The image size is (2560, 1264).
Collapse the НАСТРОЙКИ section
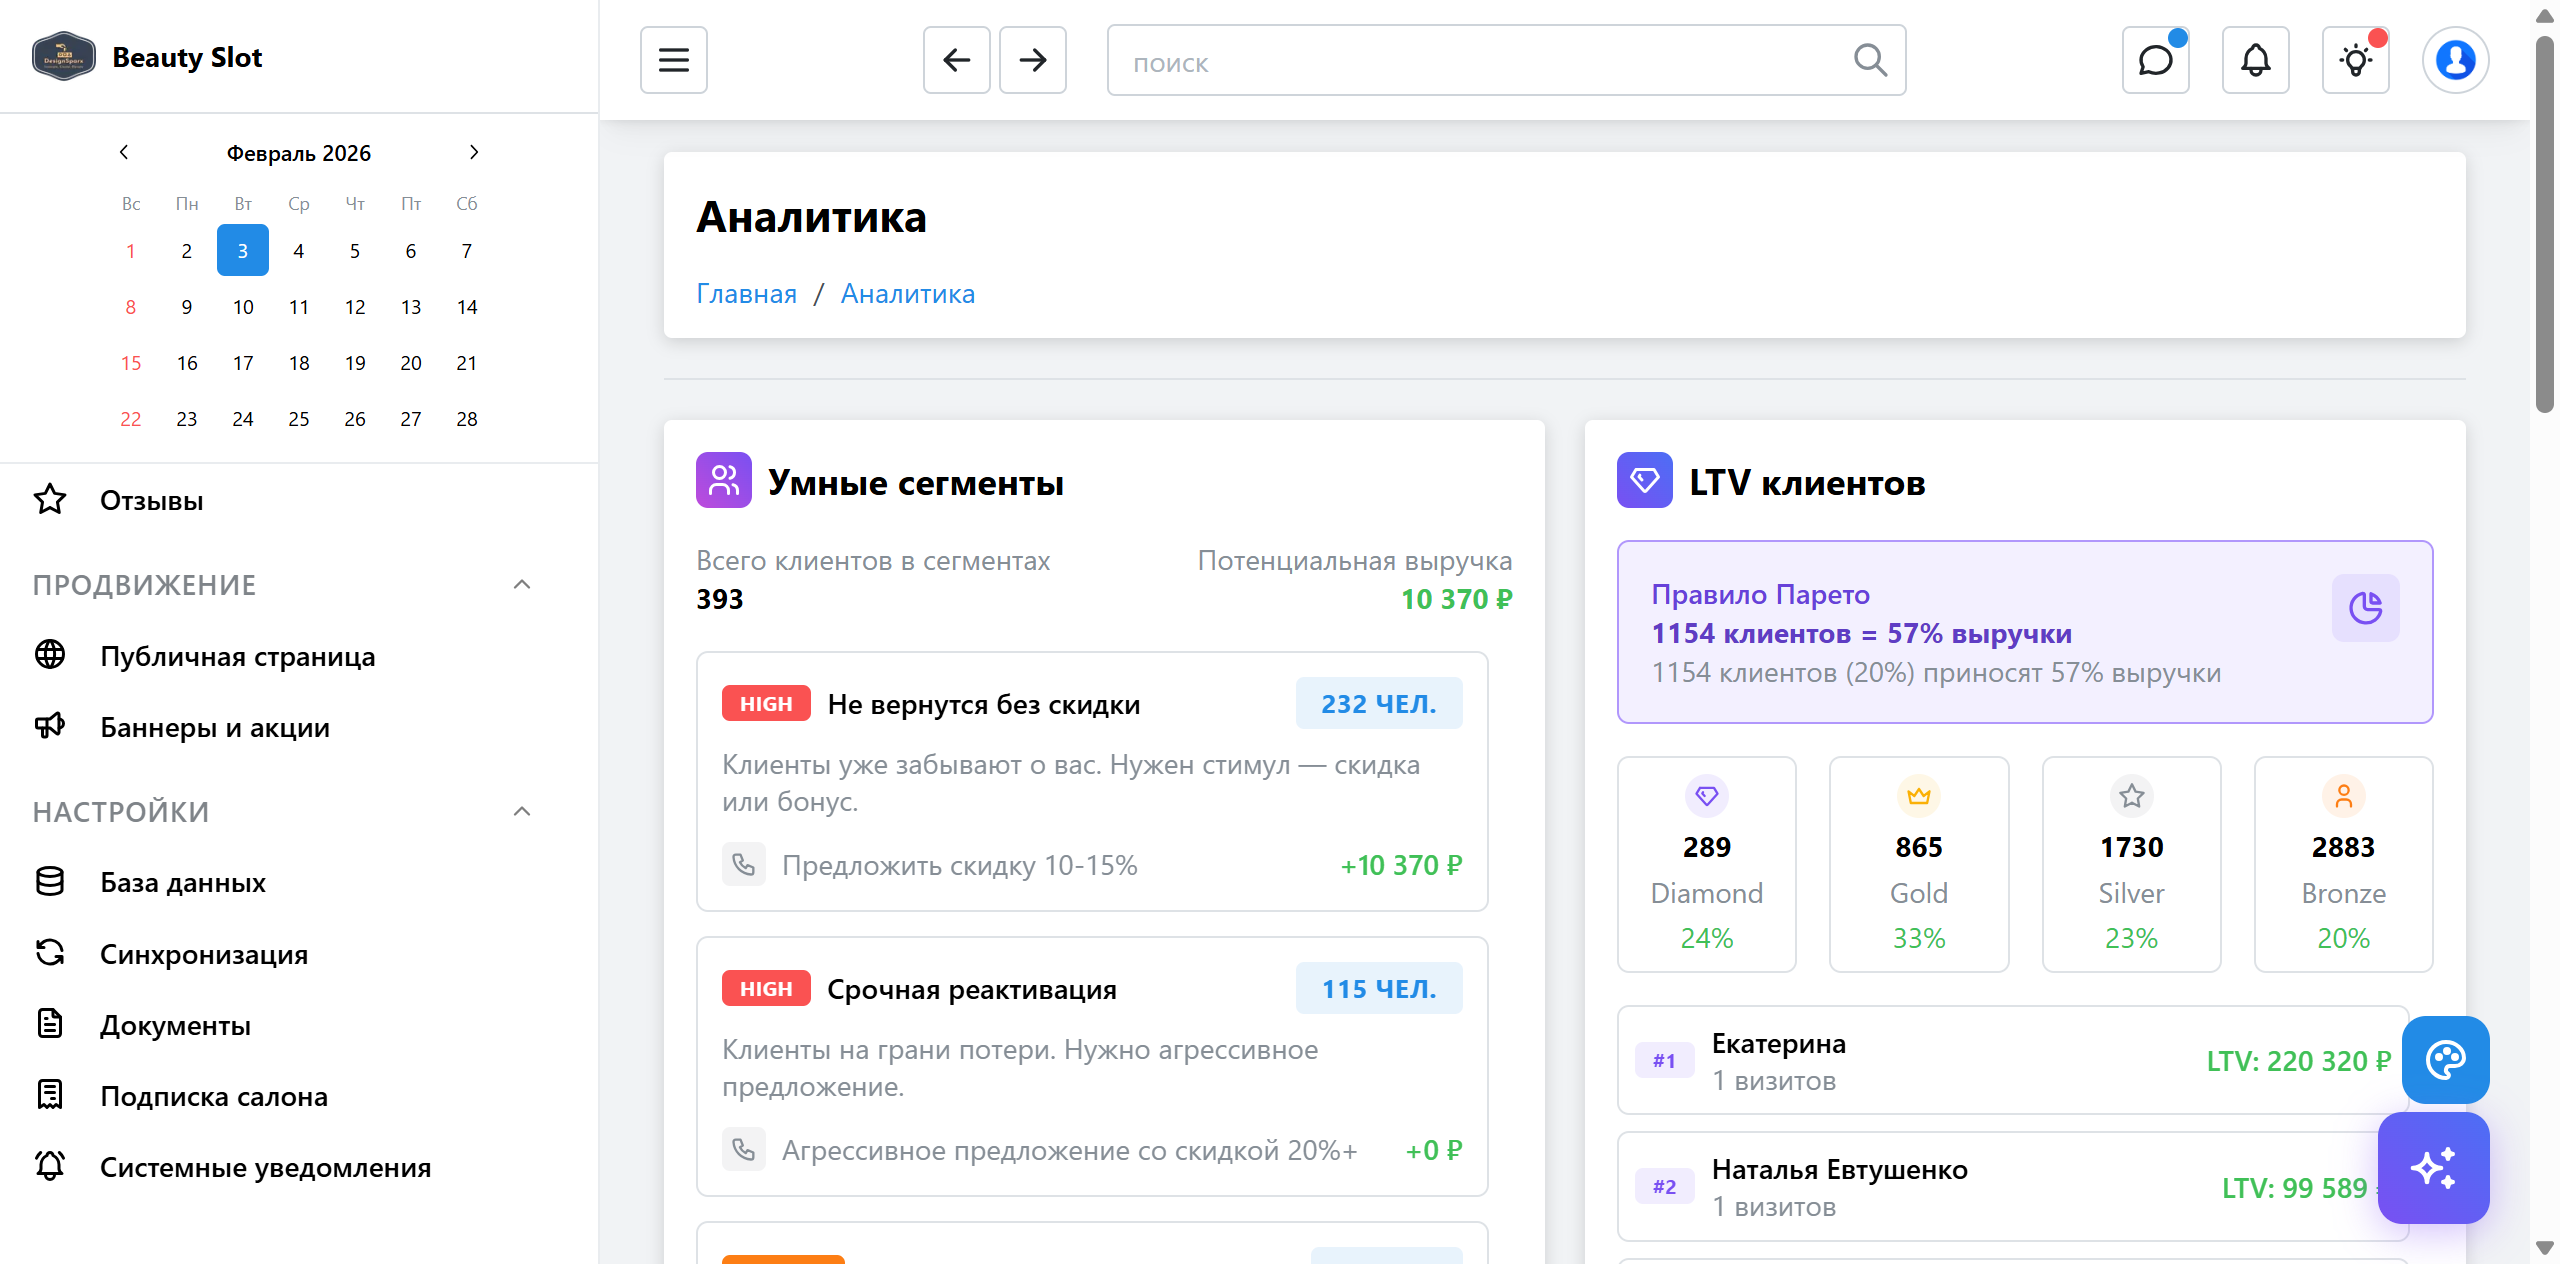(521, 812)
